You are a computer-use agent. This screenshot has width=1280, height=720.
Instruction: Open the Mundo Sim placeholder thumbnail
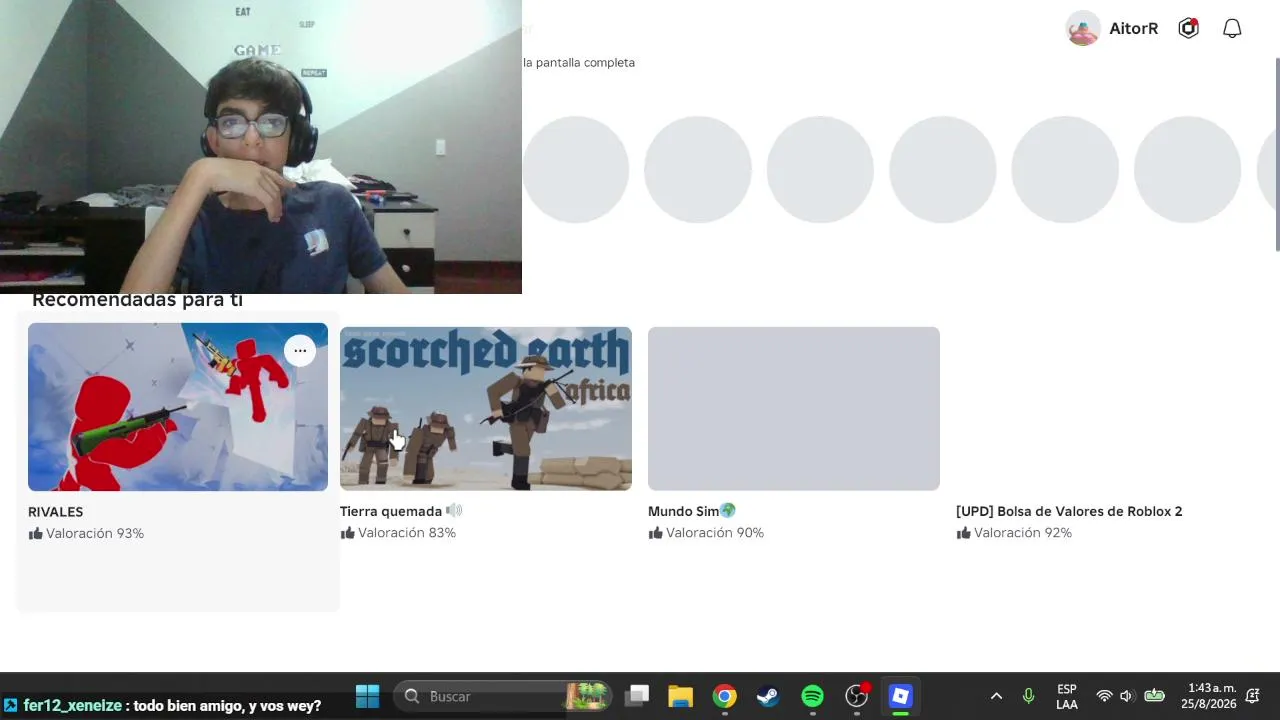click(794, 409)
